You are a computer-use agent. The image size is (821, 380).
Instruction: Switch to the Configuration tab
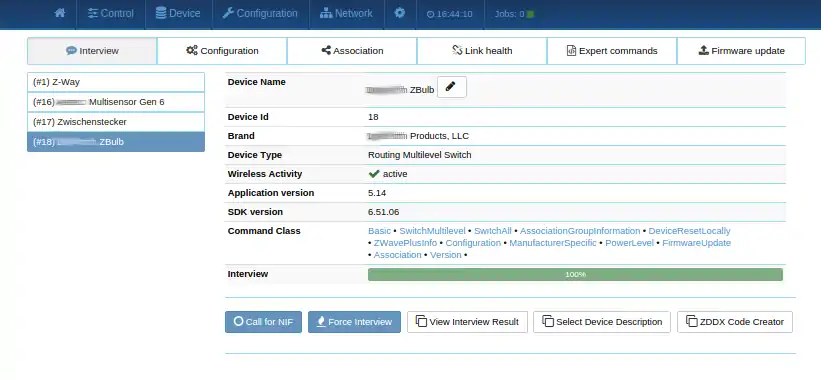(x=222, y=51)
